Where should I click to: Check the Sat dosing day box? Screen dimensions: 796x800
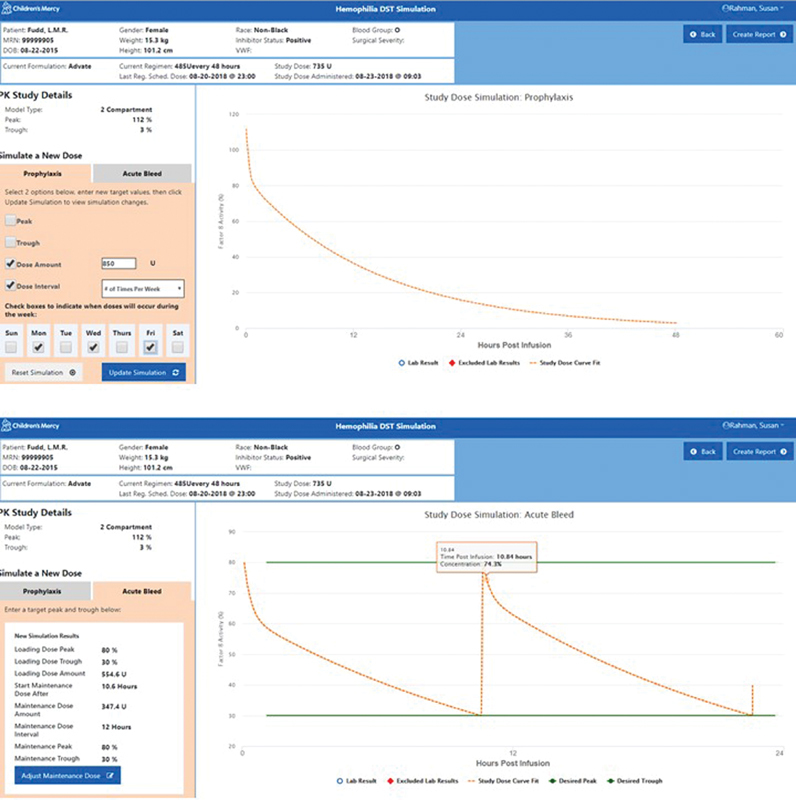178,347
